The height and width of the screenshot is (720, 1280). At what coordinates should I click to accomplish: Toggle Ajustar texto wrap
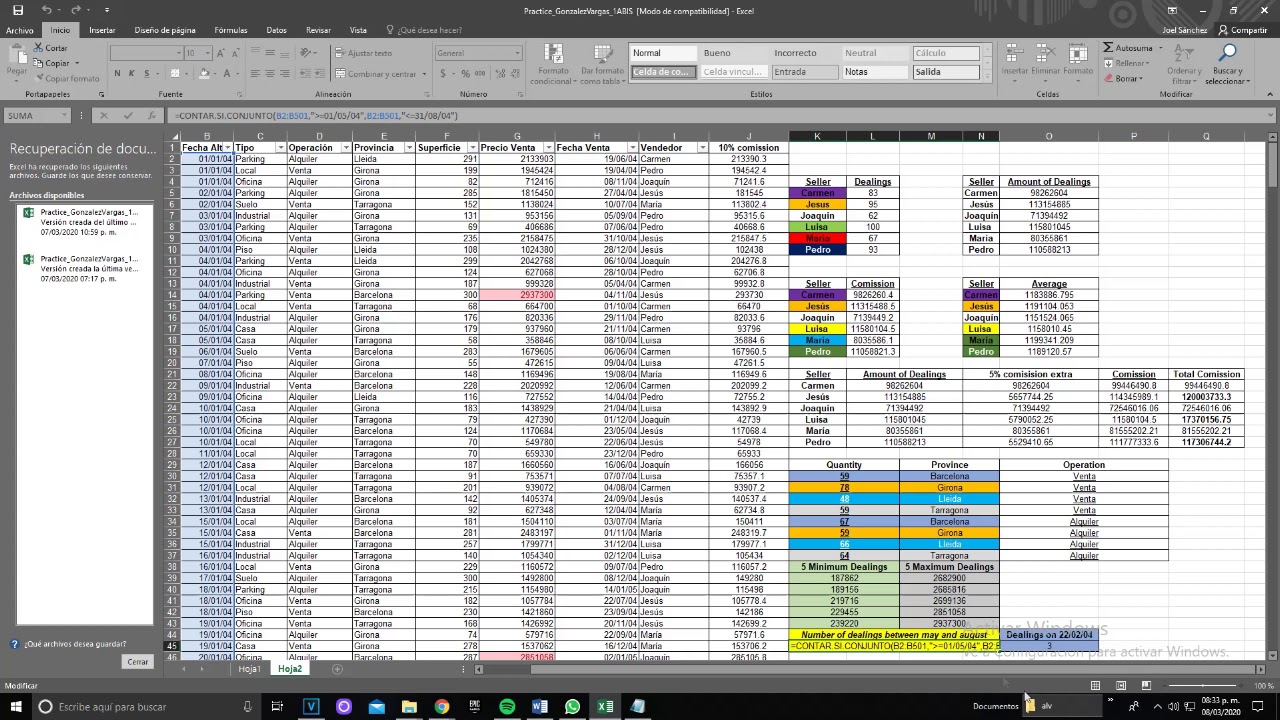click(x=363, y=53)
